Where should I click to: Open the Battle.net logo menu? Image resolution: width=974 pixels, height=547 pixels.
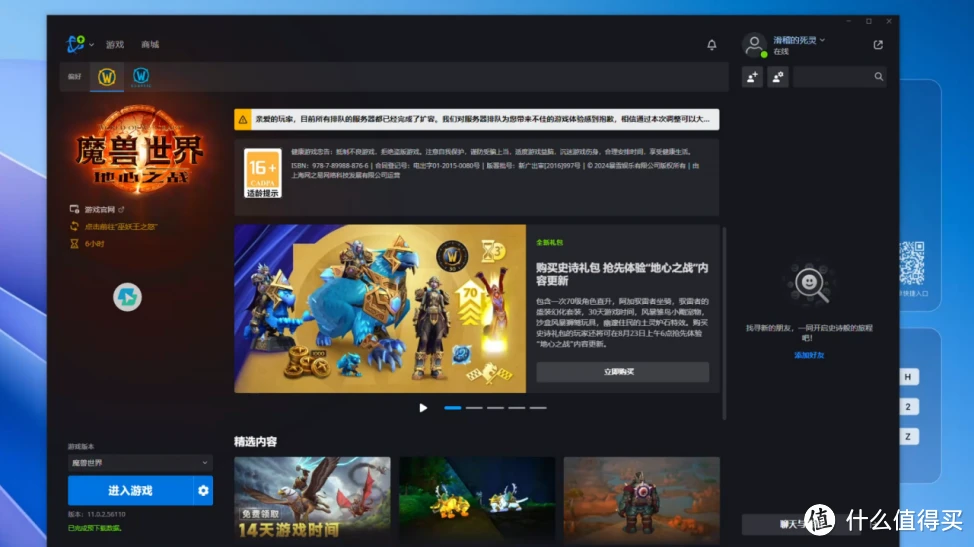[76, 44]
